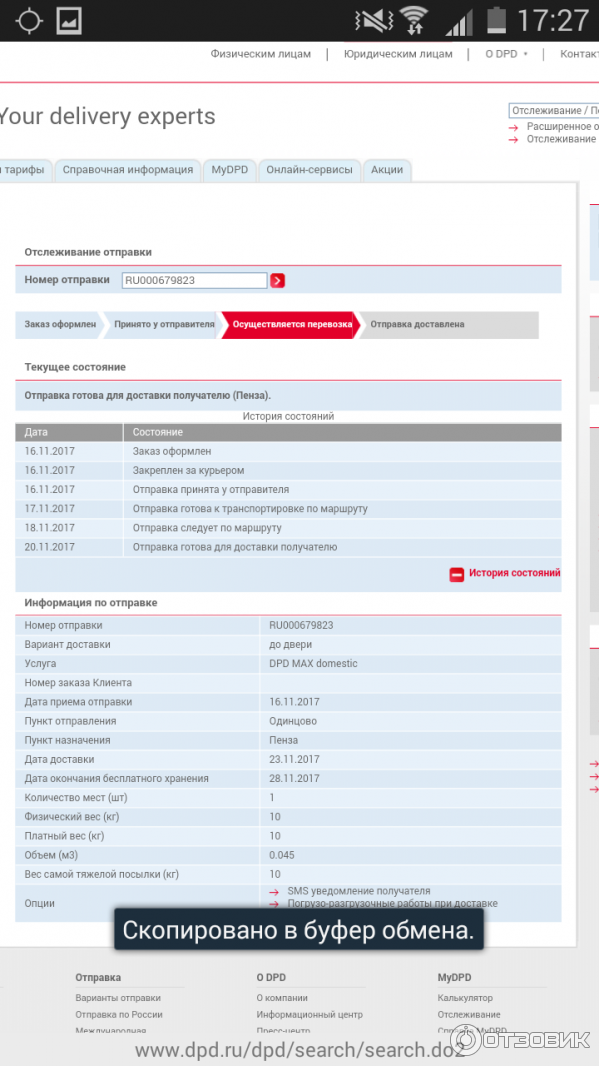
Task: Switch to the MyDPD tab
Action: pyautogui.click(x=229, y=170)
